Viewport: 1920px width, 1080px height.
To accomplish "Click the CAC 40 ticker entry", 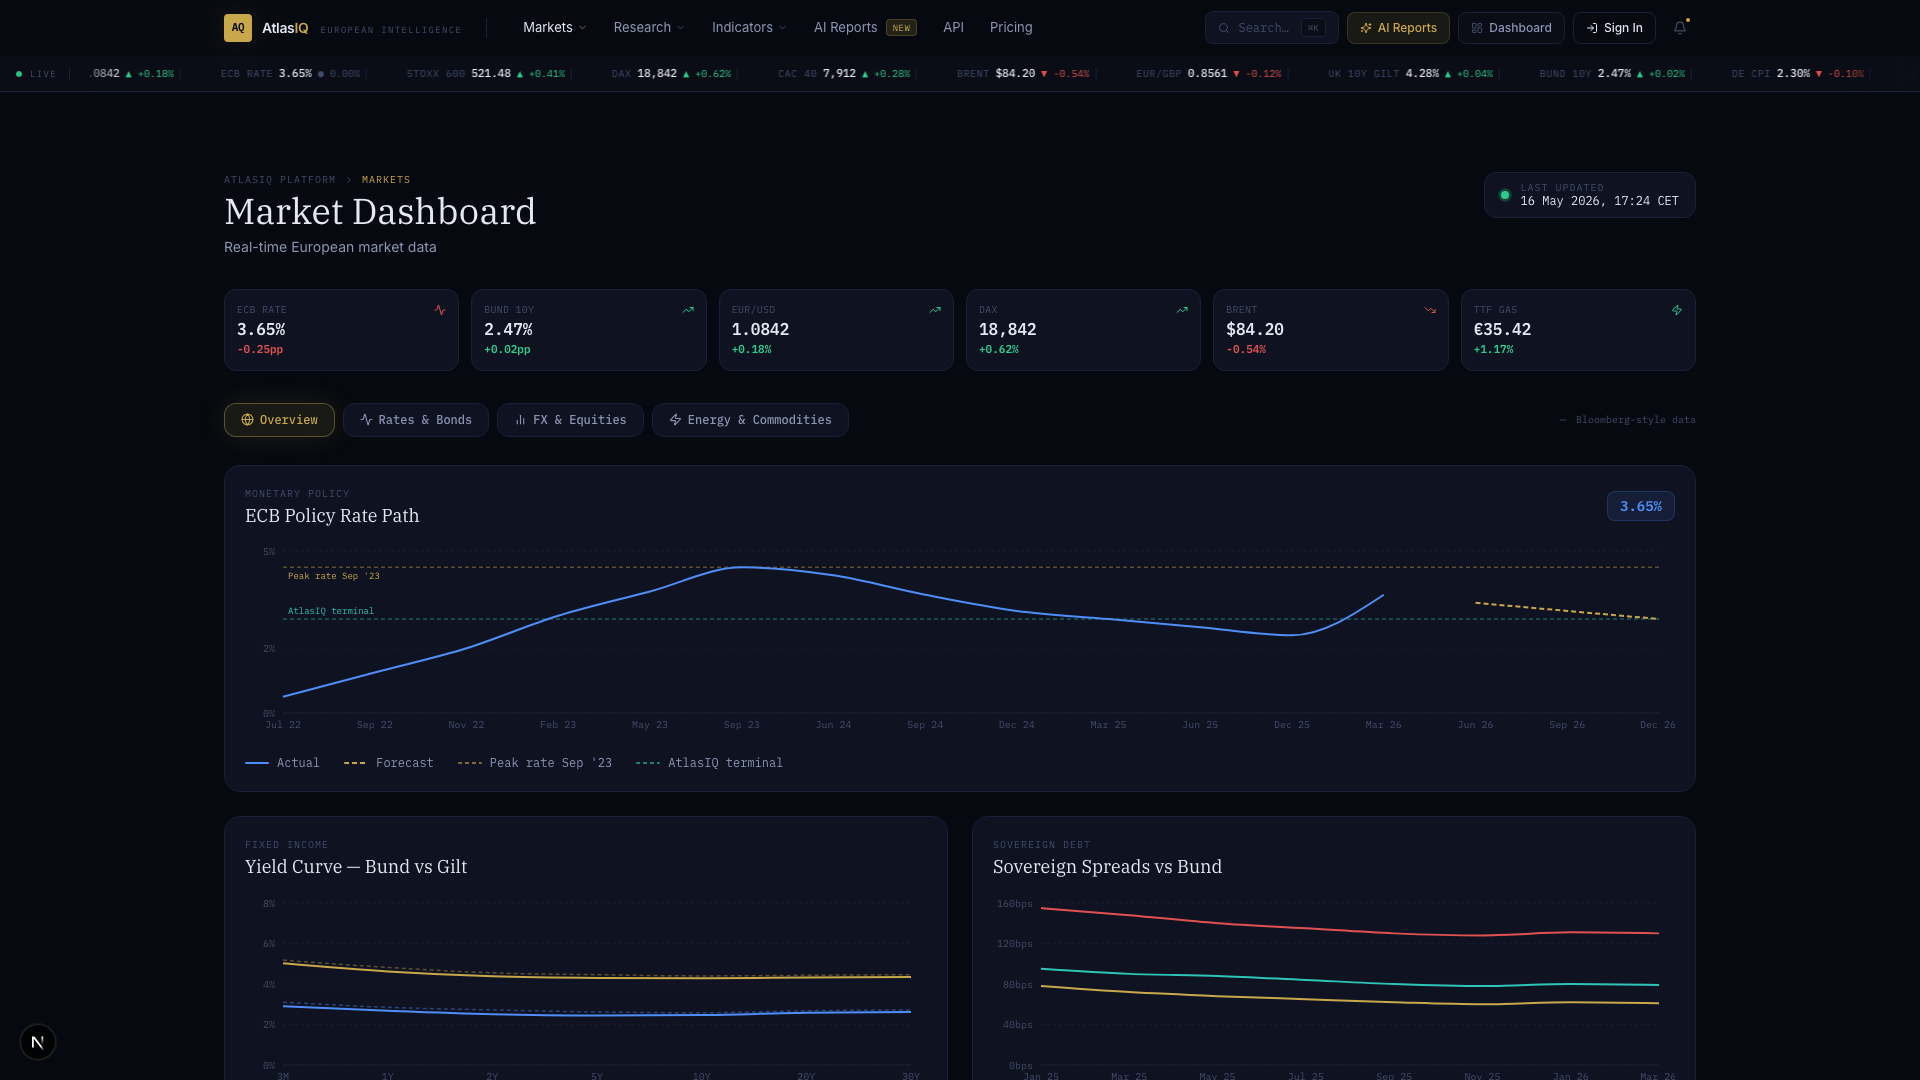I will click(x=844, y=74).
